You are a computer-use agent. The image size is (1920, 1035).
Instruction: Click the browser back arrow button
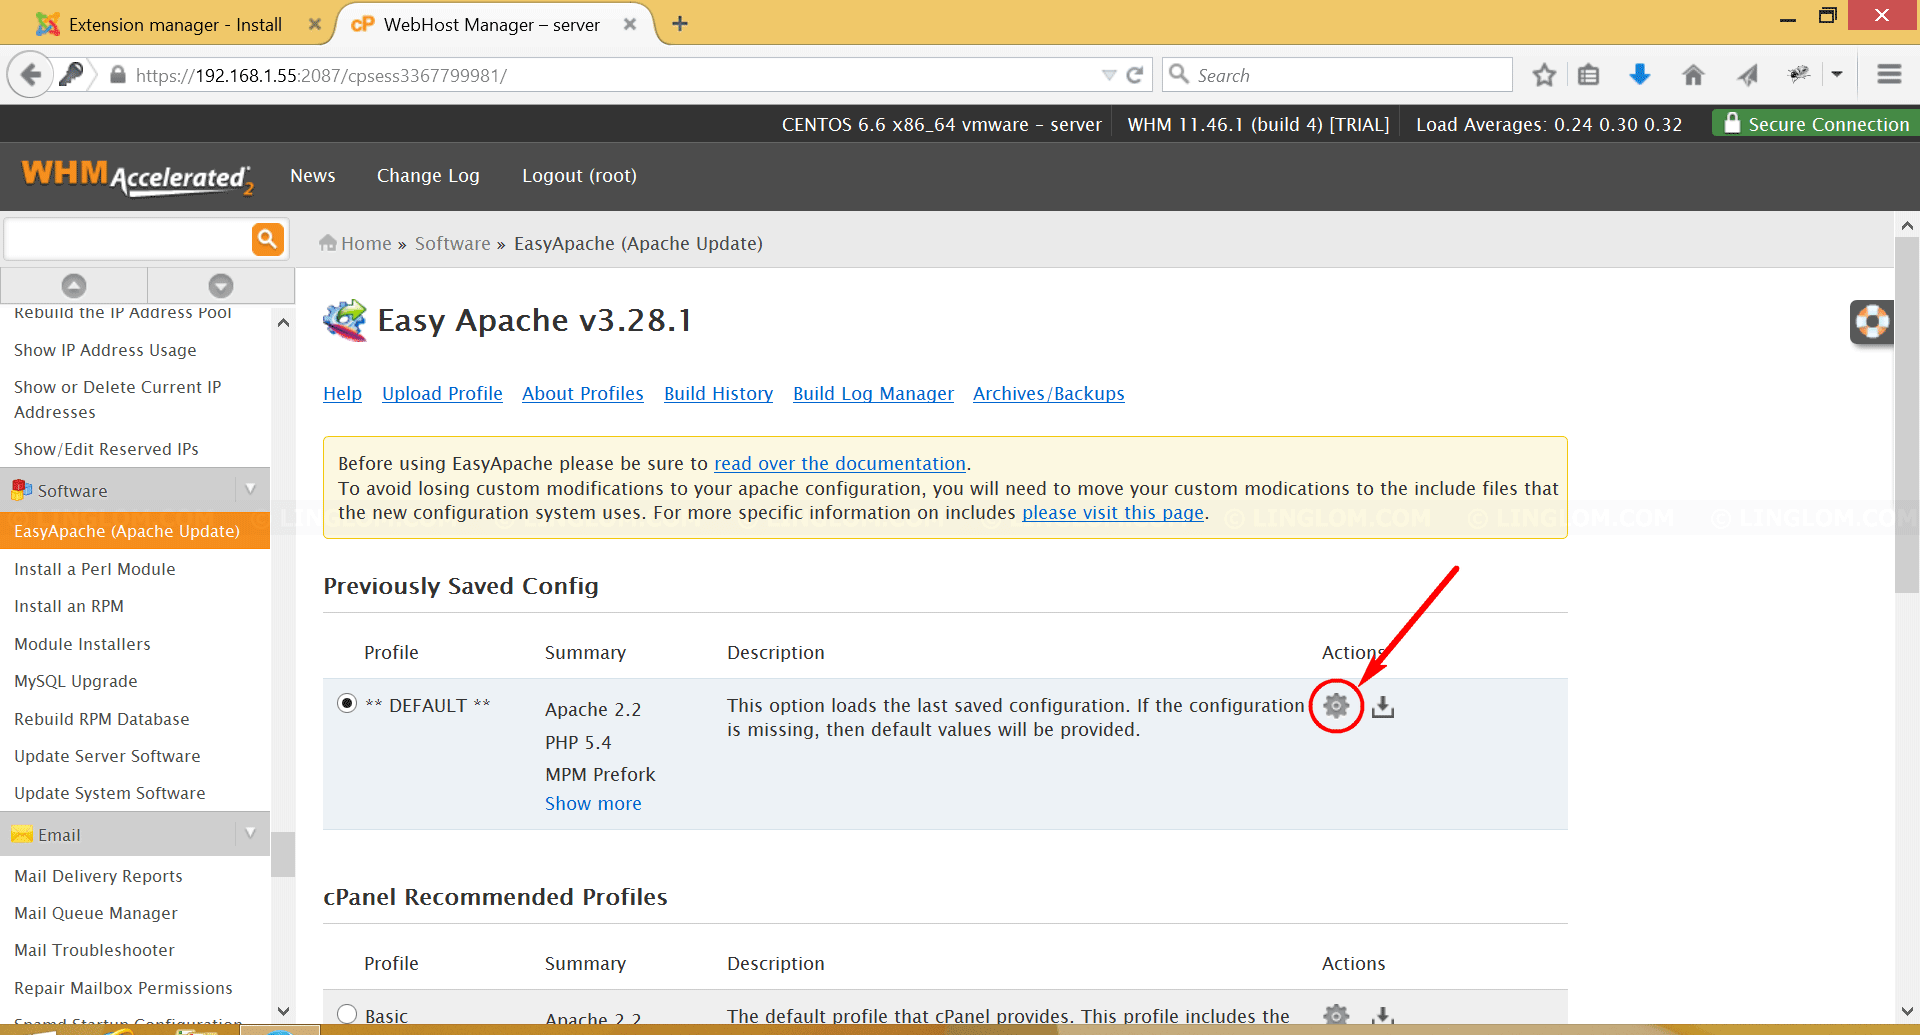point(31,75)
